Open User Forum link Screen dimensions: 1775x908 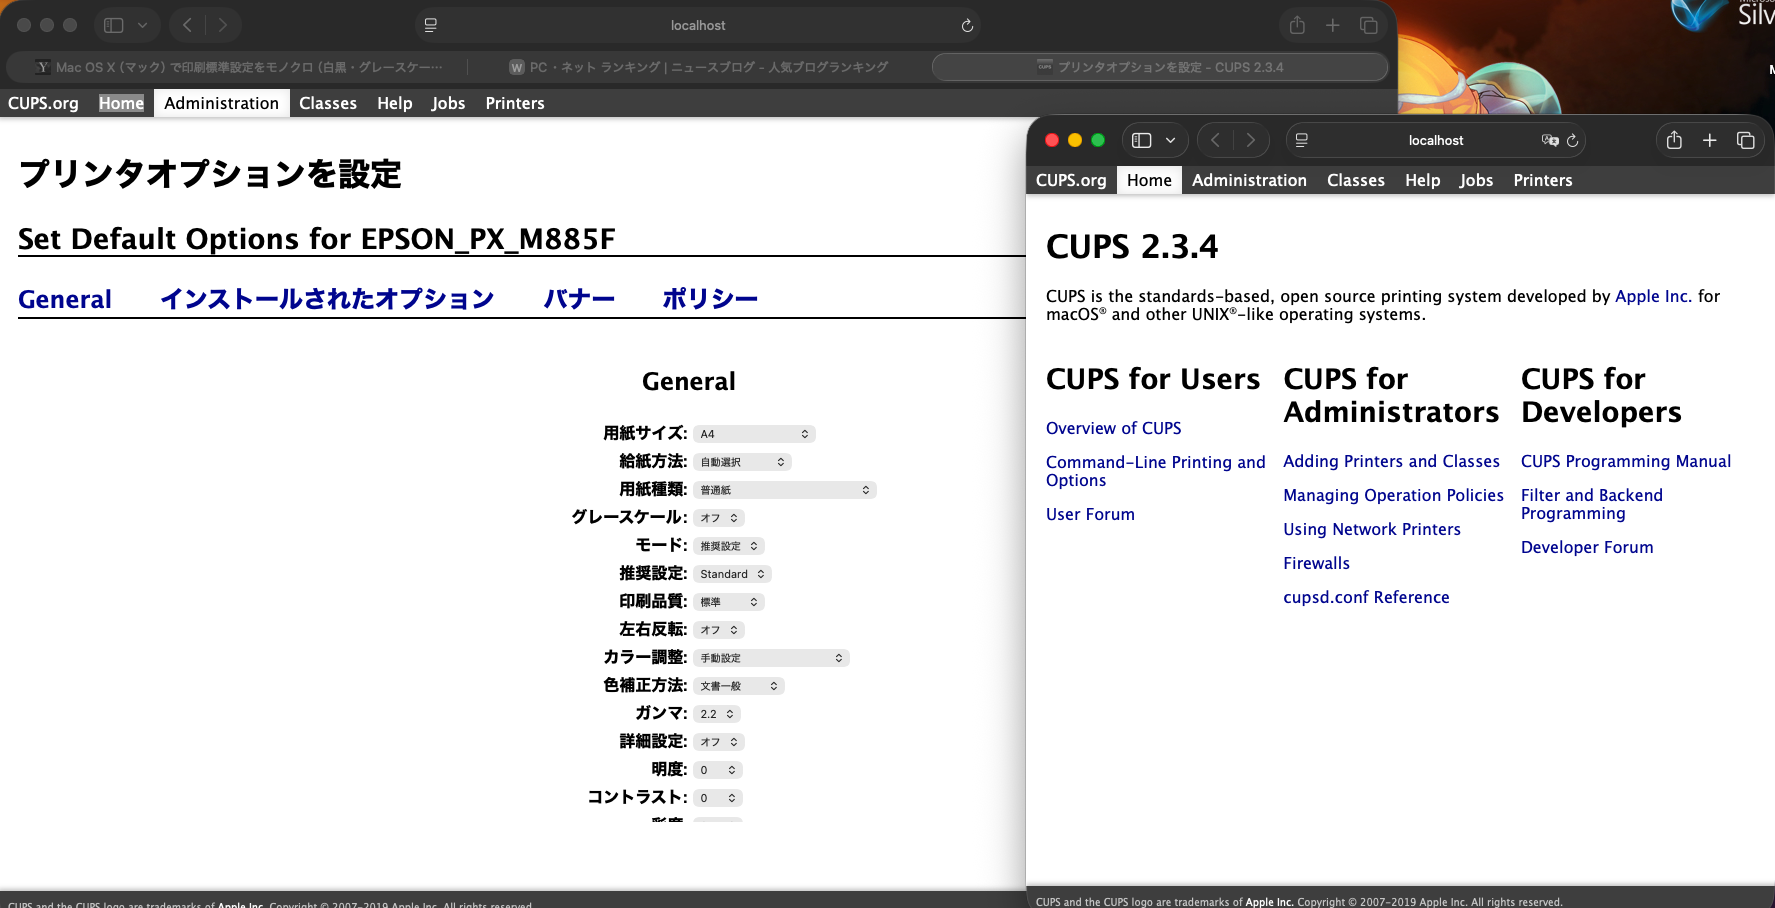[1090, 514]
